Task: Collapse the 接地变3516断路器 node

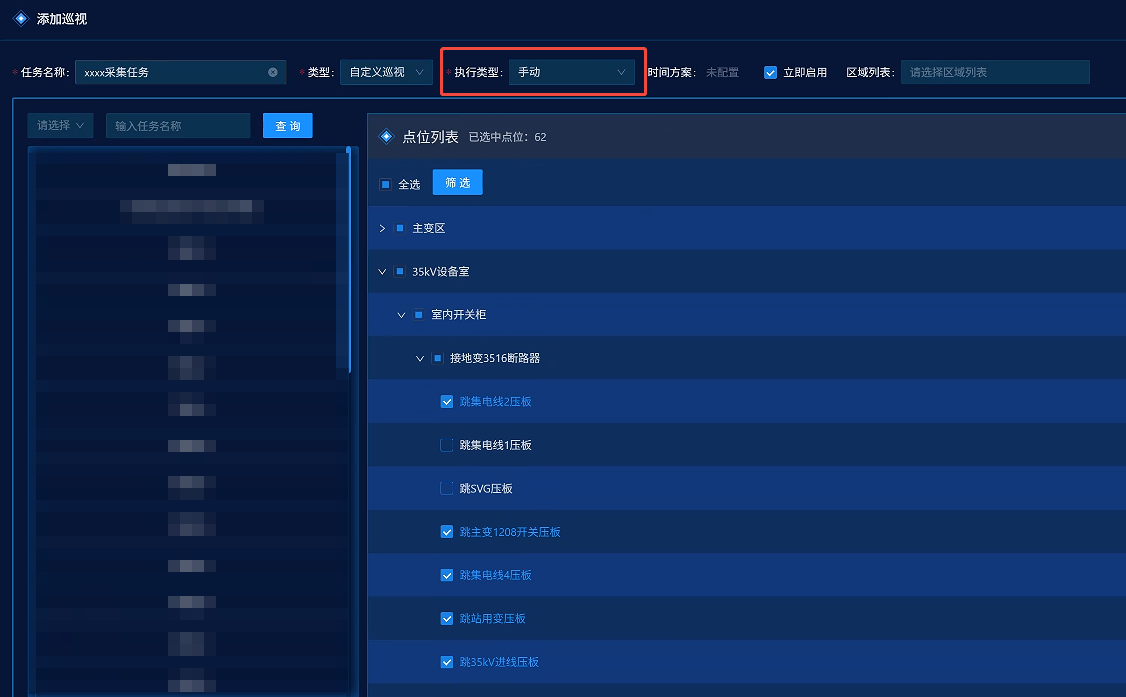Action: coord(420,358)
